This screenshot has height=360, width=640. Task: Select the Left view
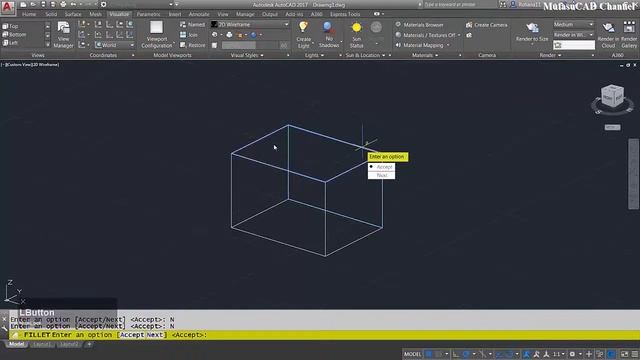[x=10, y=43]
